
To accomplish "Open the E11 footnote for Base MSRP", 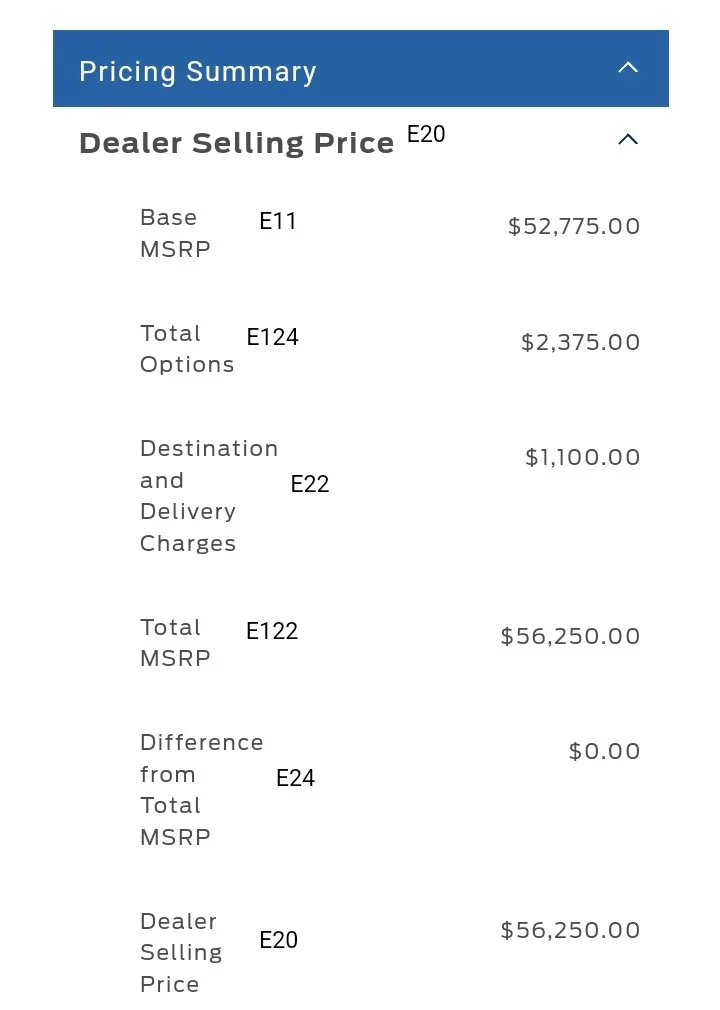I will (278, 221).
